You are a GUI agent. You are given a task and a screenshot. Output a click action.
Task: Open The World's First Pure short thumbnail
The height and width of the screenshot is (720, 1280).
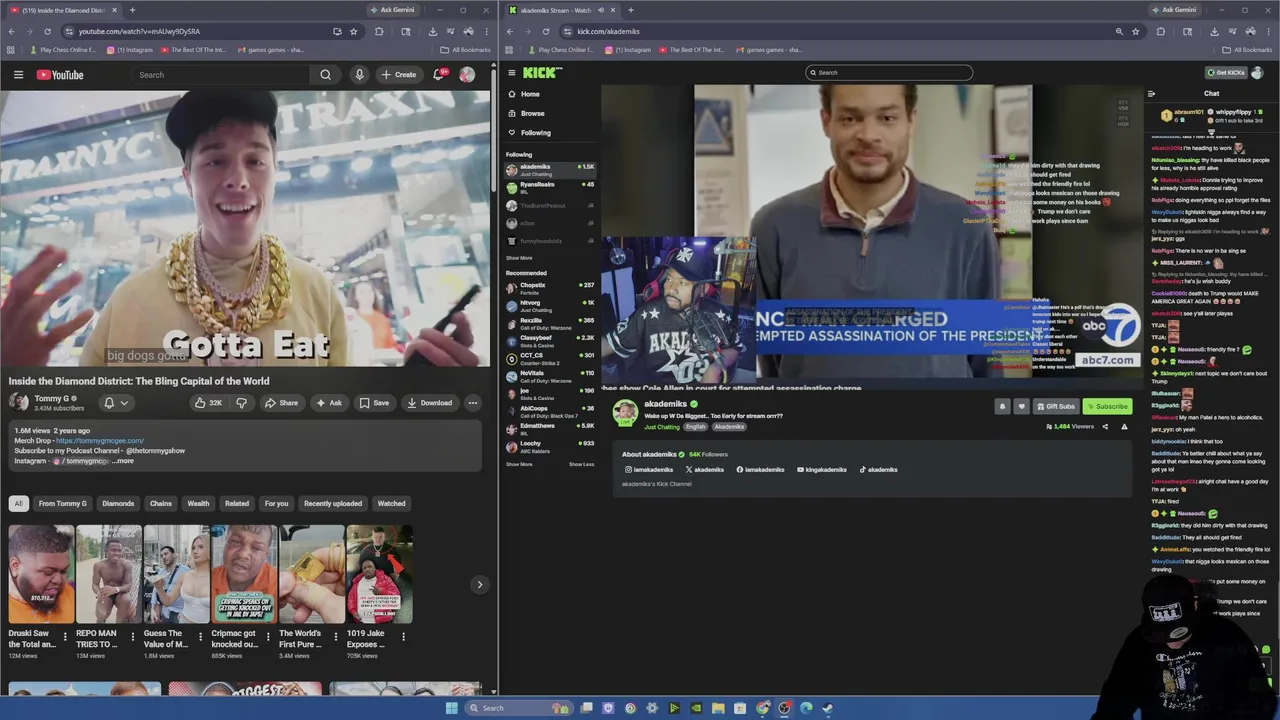click(311, 574)
